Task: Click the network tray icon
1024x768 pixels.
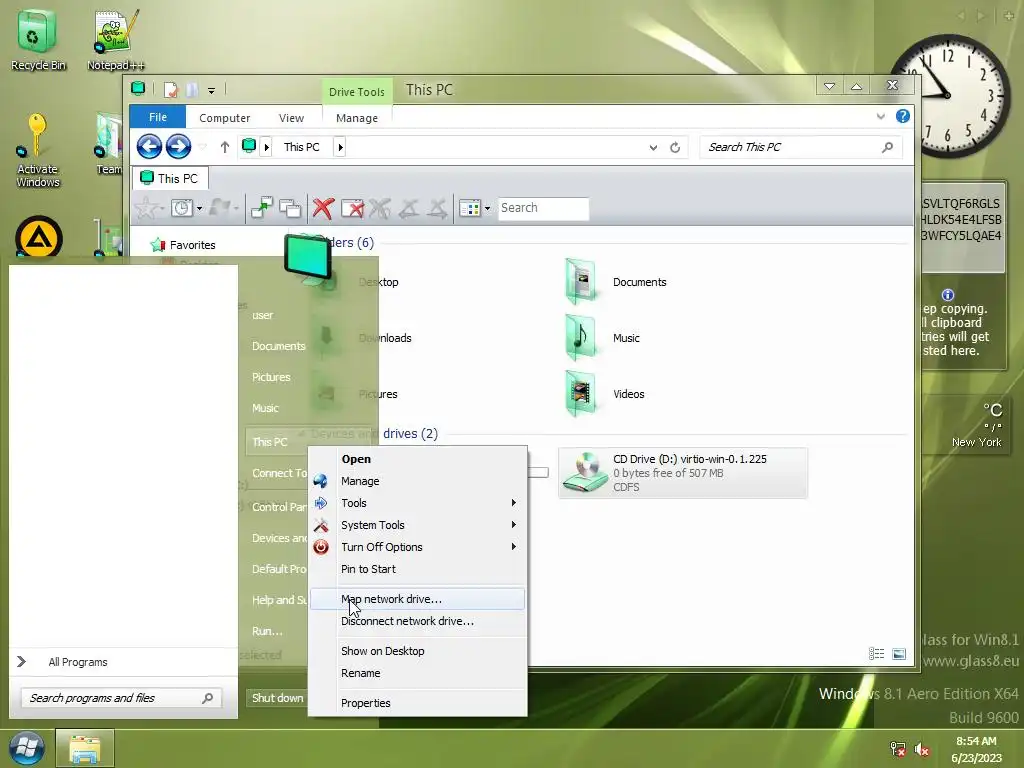Action: tap(898, 750)
